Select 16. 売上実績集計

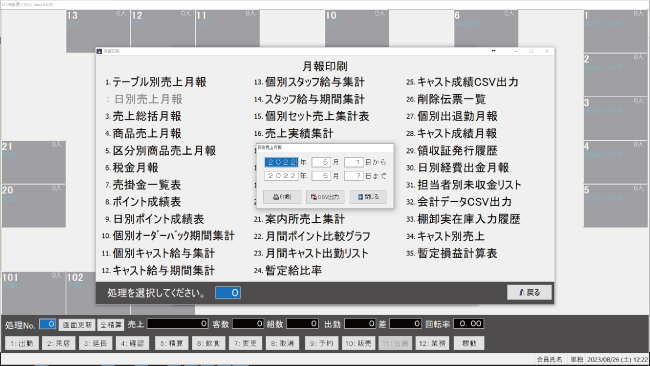point(293,133)
